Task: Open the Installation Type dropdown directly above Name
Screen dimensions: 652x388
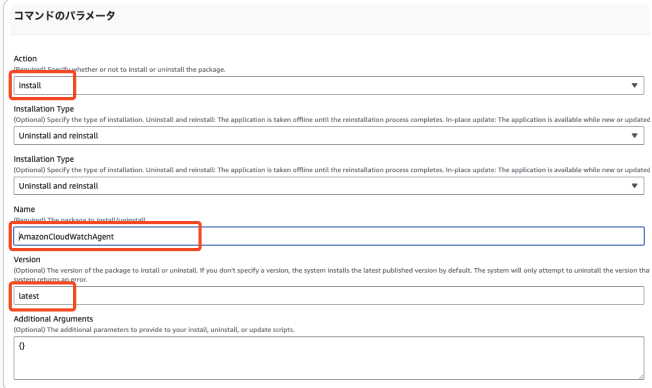Action: 328,186
